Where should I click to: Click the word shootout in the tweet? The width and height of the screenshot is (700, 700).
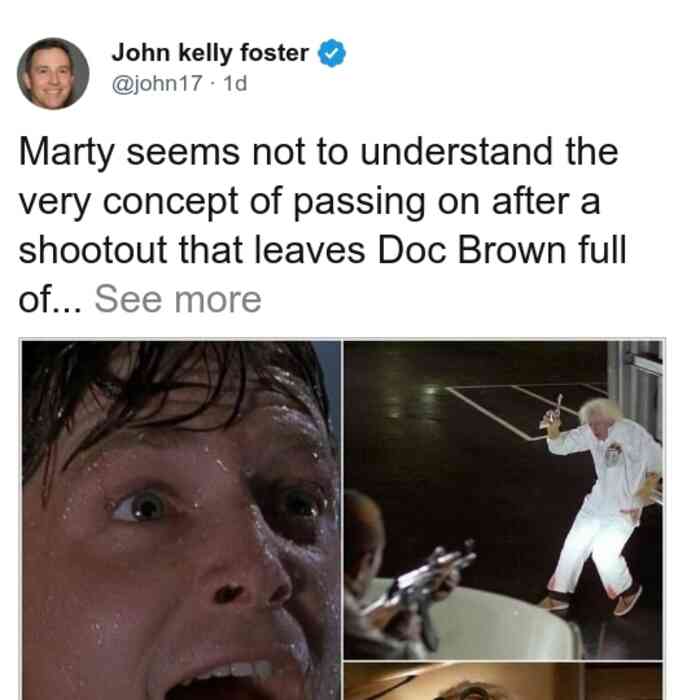pos(92,250)
